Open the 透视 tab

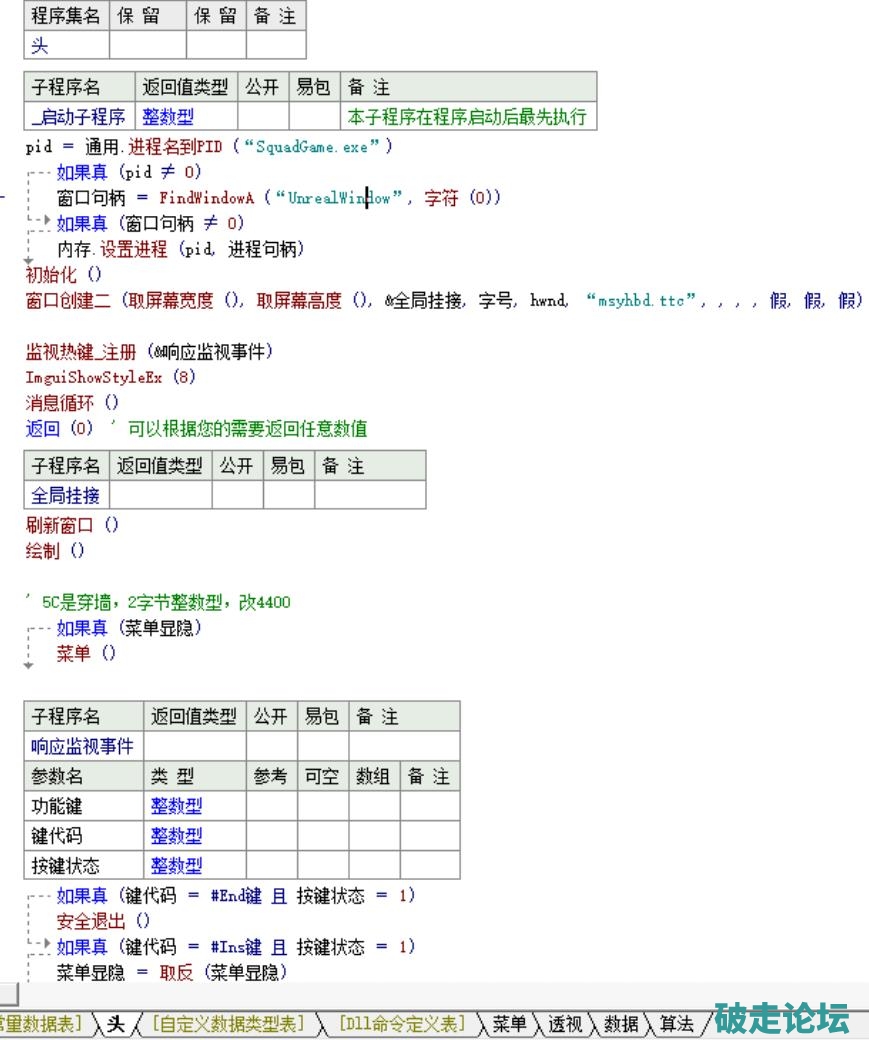564,1023
